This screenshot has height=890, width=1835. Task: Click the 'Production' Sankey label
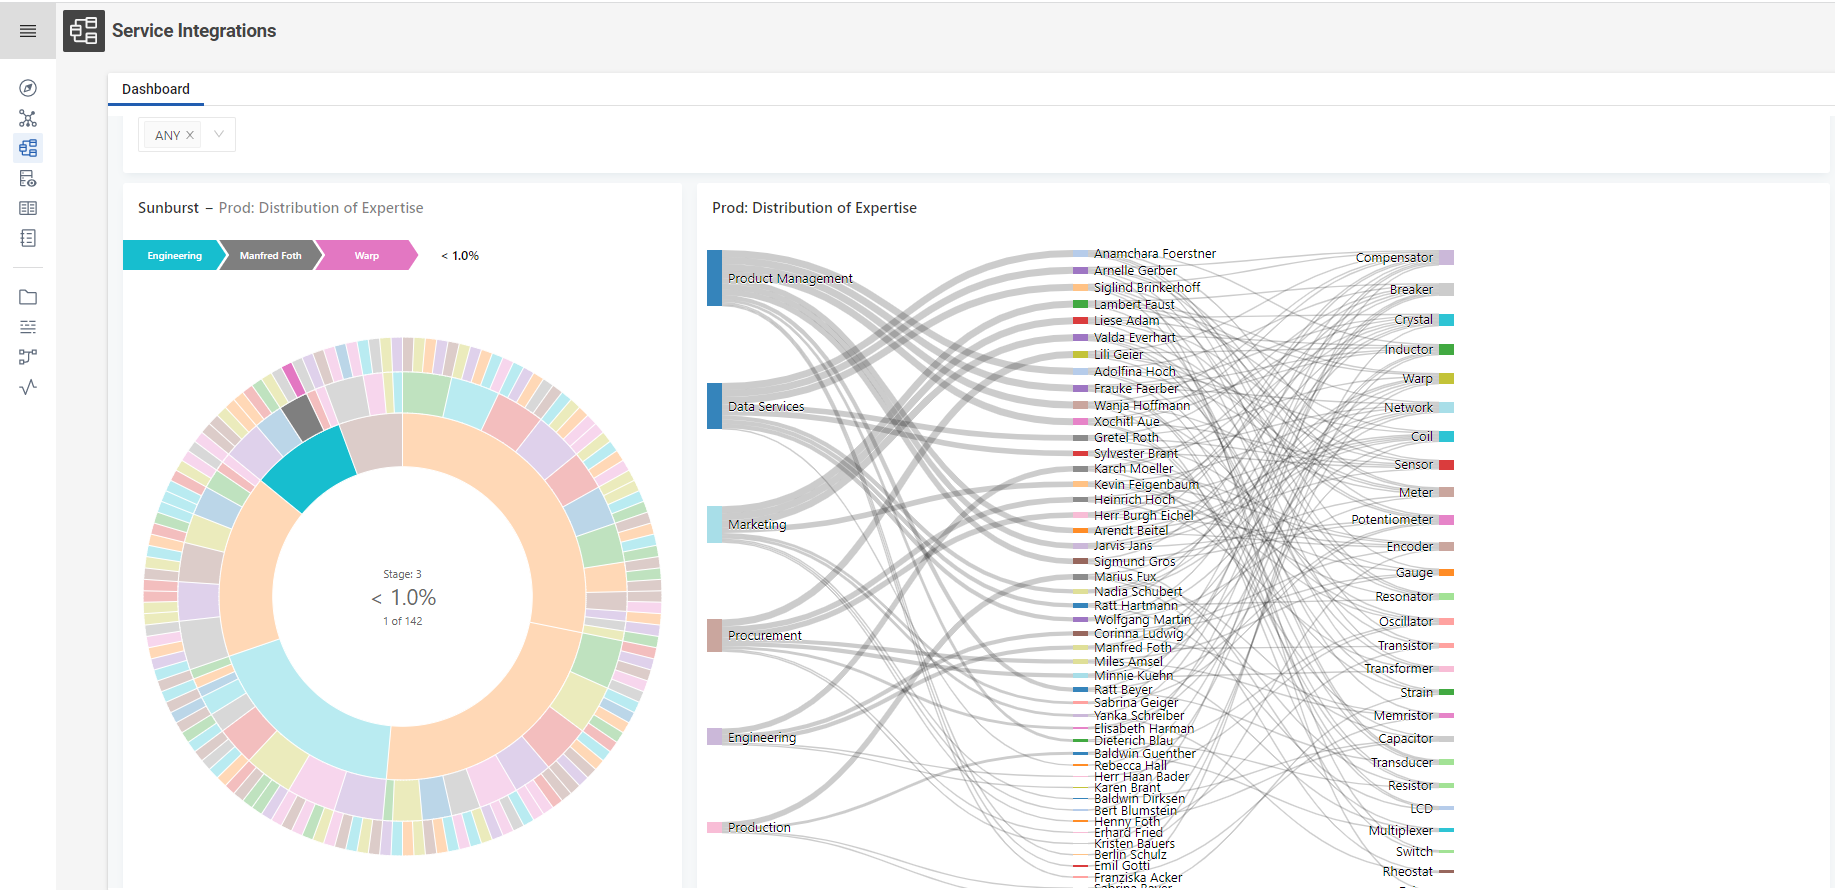click(x=759, y=827)
